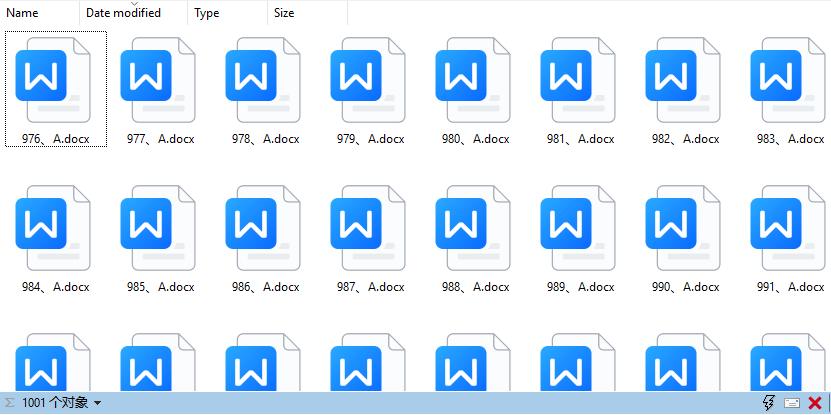Select the 978、A.docx file icon
This screenshot has width=831, height=415.
tap(263, 80)
